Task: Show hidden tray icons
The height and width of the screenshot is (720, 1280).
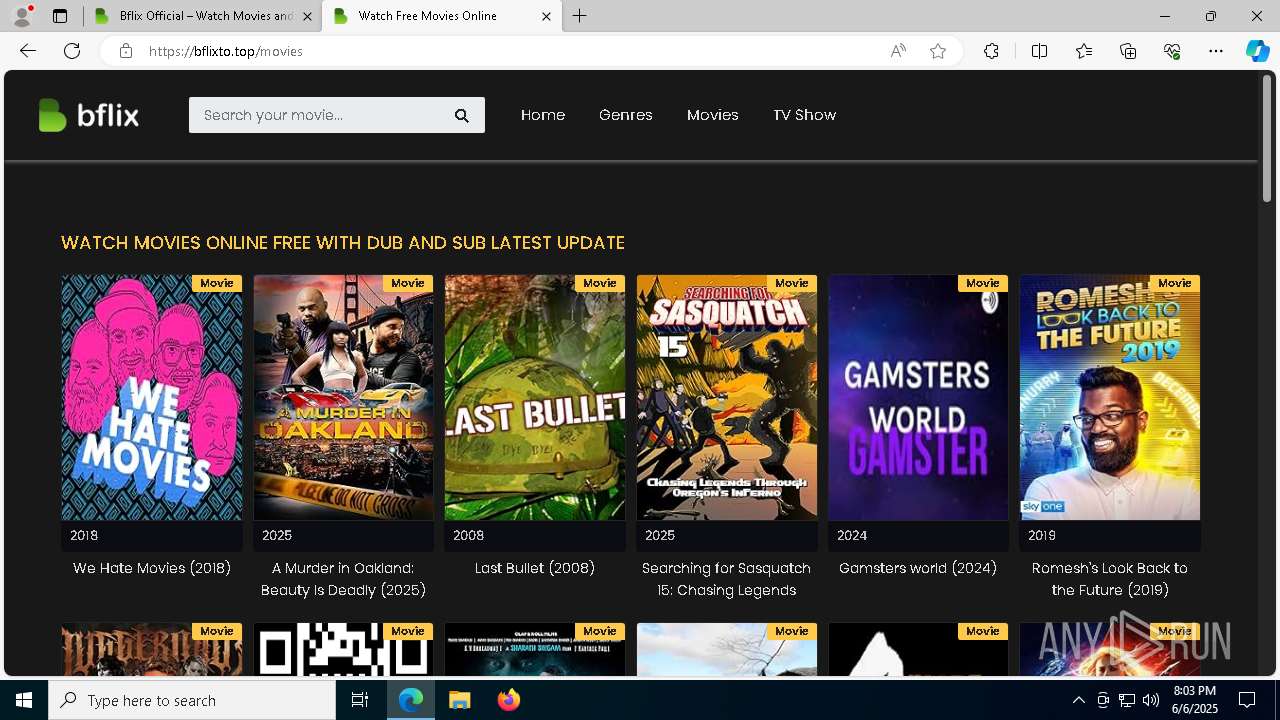Action: (x=1078, y=700)
